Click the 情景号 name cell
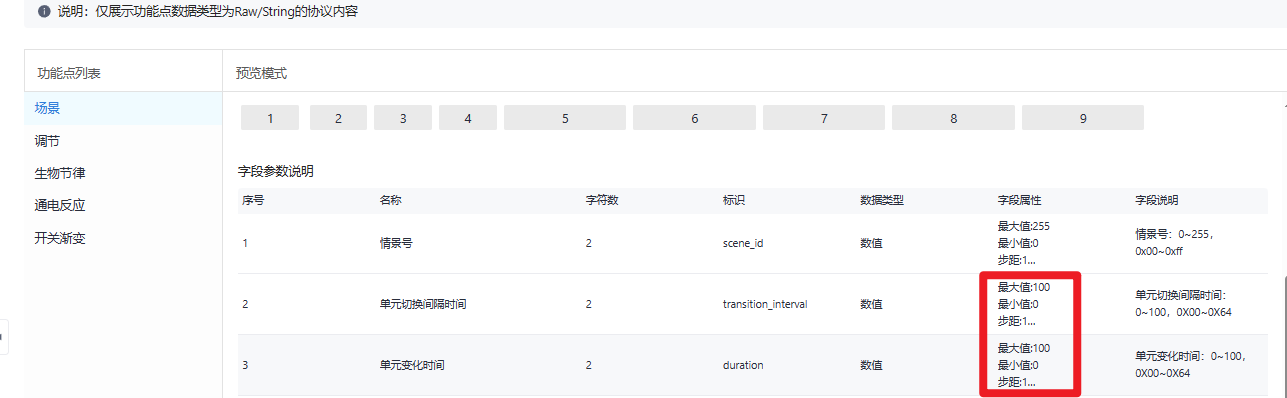The image size is (1287, 398). tap(397, 243)
